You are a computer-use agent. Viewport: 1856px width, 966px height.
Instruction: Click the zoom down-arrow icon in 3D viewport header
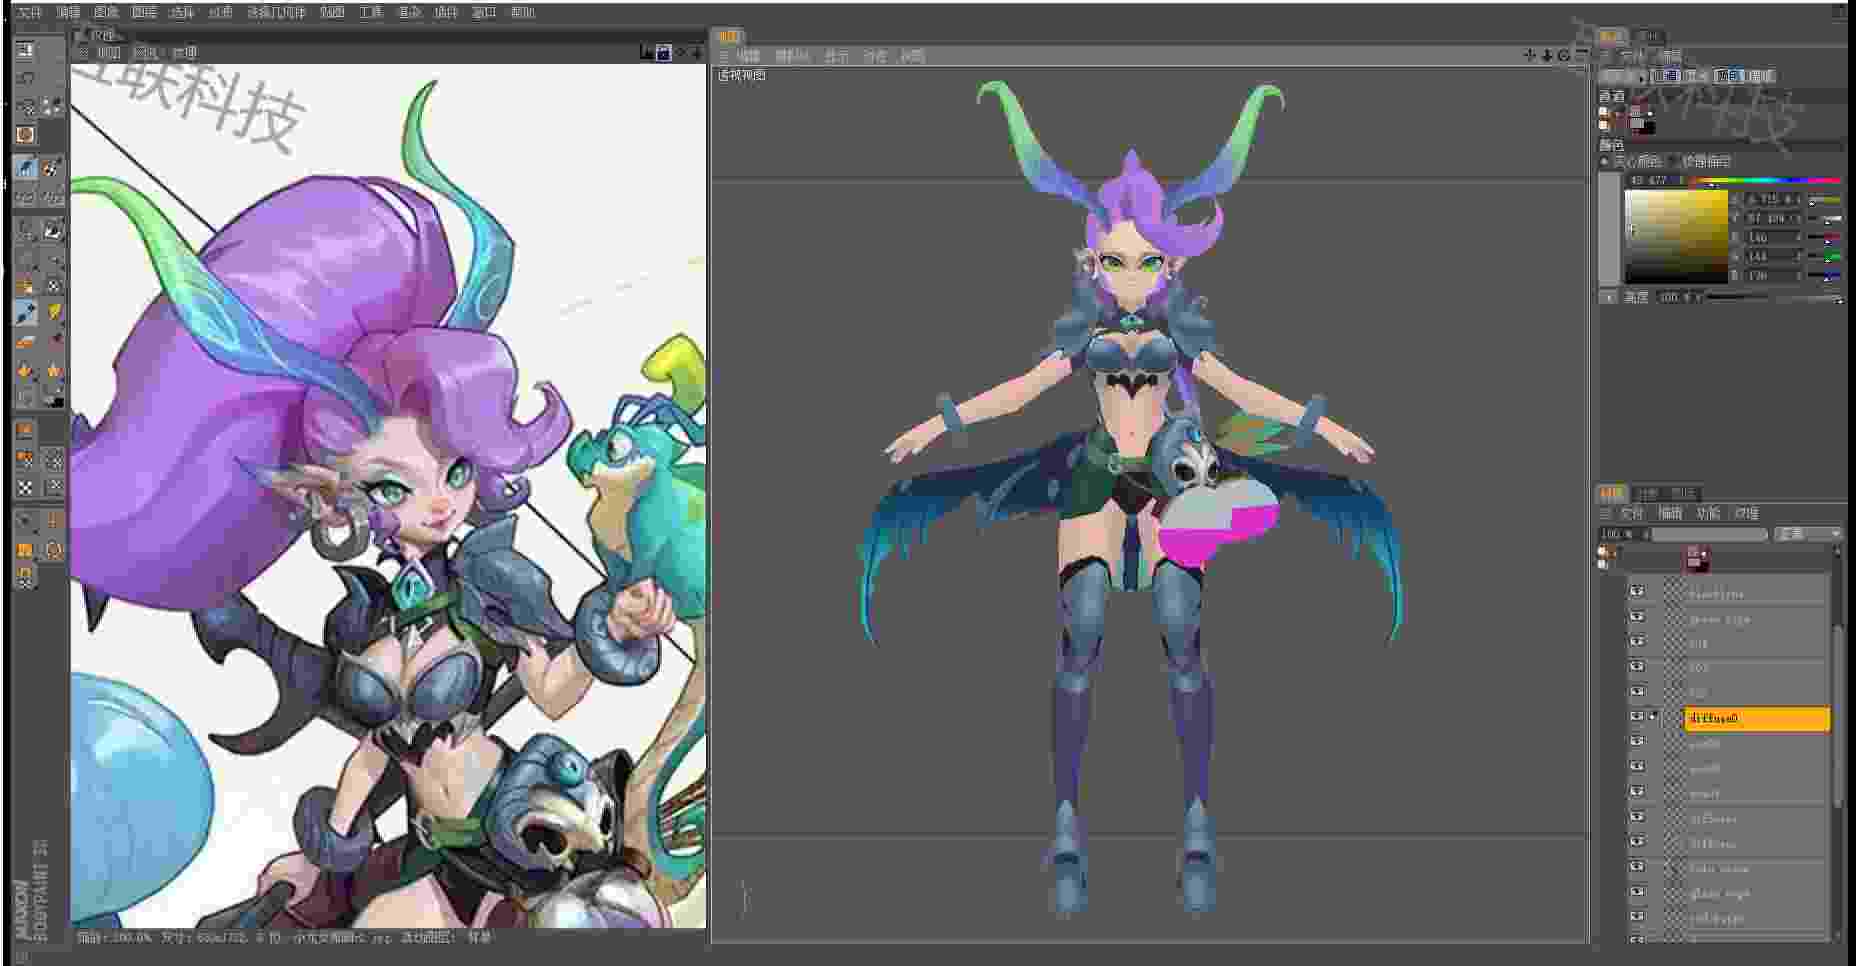(1546, 55)
